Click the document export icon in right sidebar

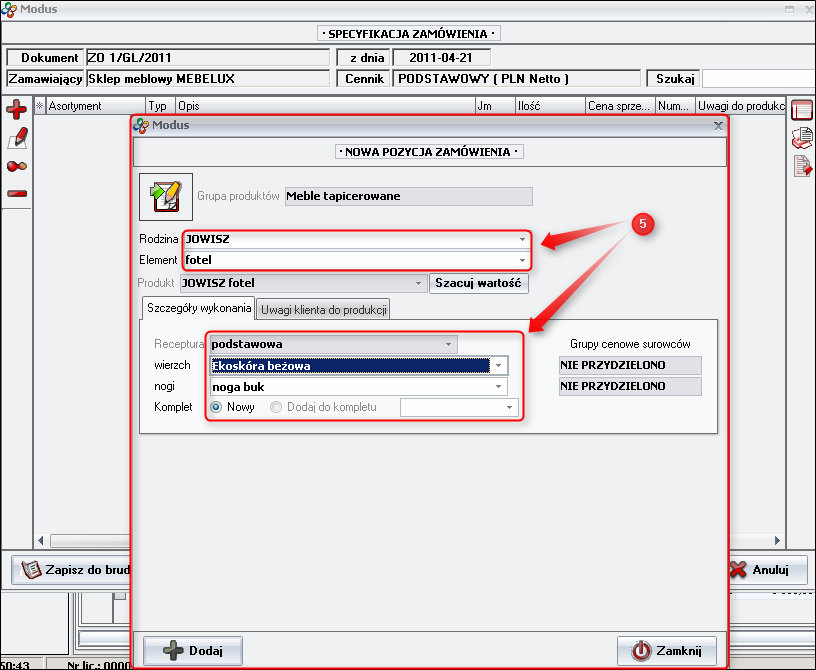tap(801, 166)
